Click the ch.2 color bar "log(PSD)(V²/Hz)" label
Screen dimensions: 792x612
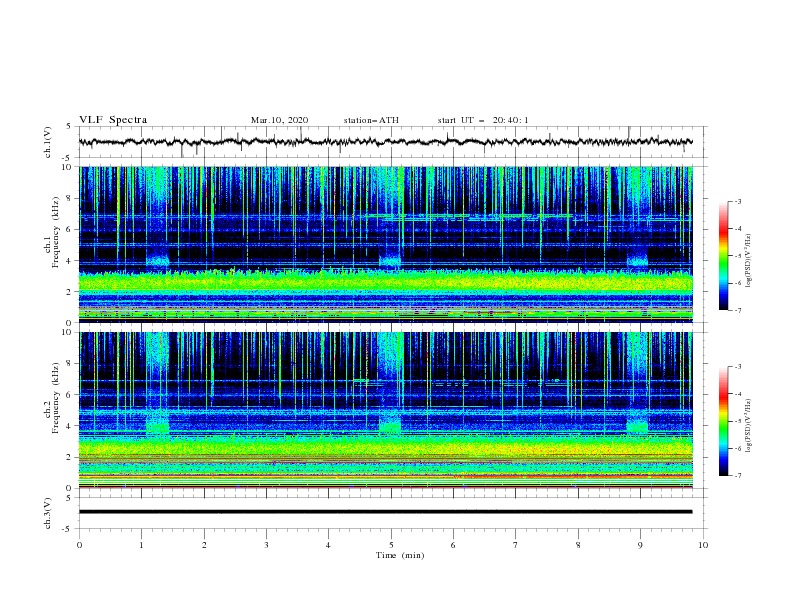749,426
